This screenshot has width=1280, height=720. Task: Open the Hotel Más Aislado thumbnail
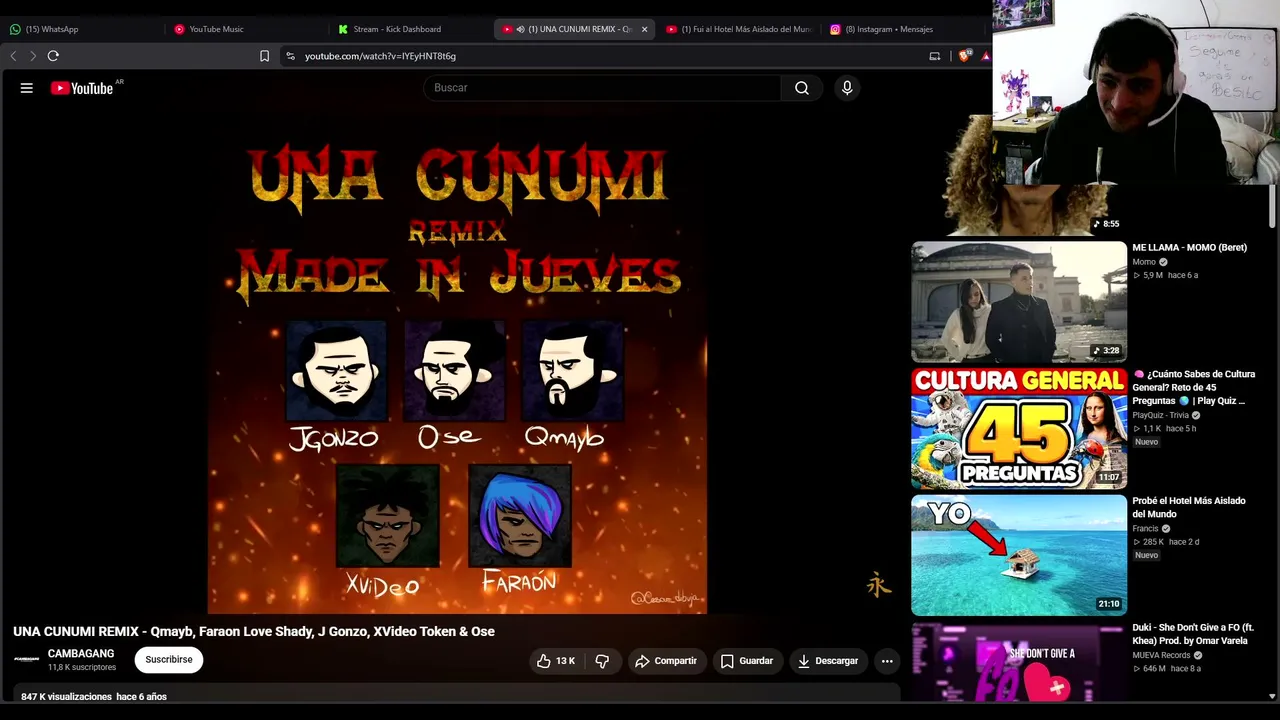(1019, 556)
